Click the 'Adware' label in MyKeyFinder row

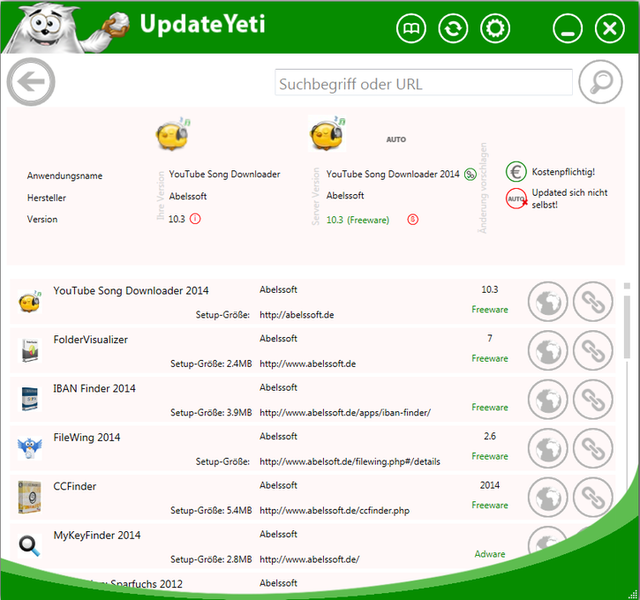point(490,554)
